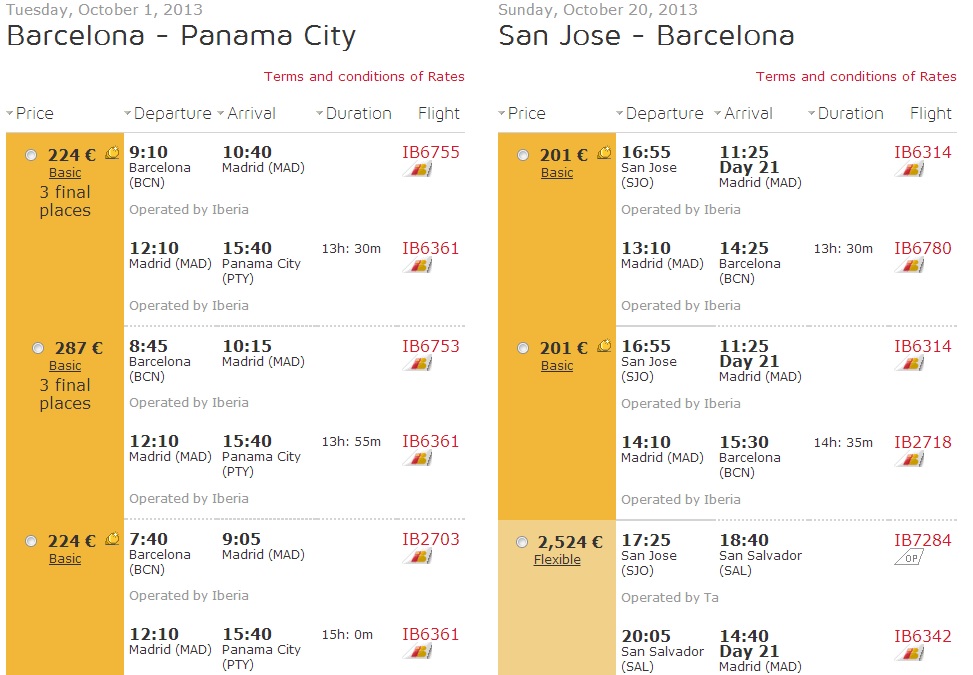
Task: Open Basic fare link under 287 €
Action: [65, 366]
